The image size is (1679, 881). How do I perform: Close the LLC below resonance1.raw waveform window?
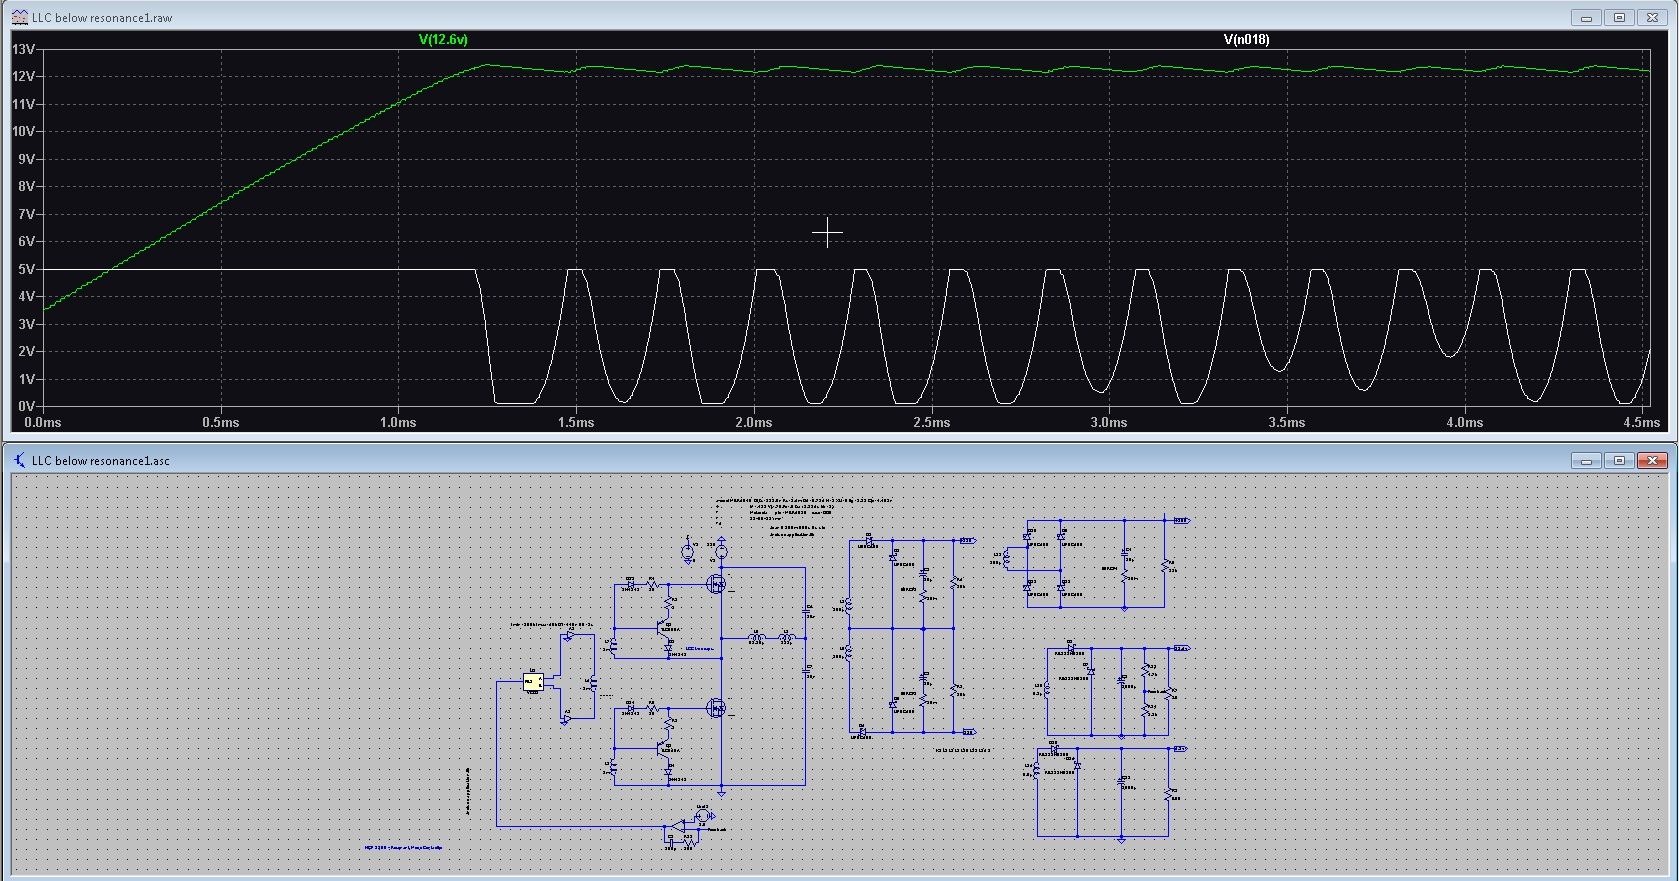(1652, 17)
